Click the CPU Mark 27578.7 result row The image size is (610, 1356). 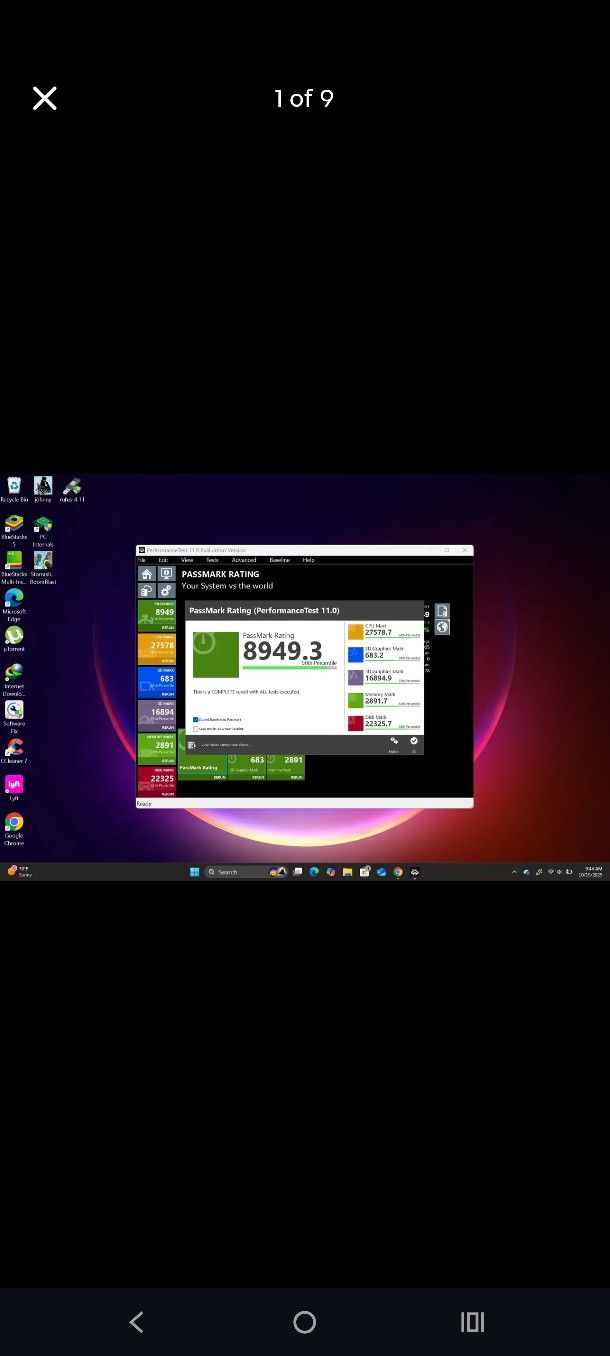[384, 631]
